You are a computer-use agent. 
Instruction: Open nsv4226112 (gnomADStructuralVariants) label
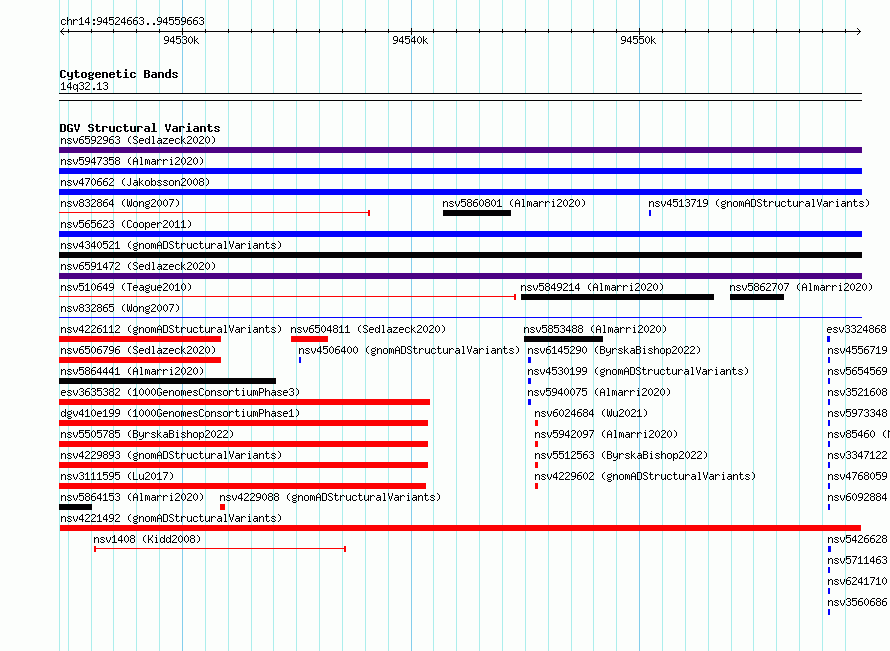[171, 329]
